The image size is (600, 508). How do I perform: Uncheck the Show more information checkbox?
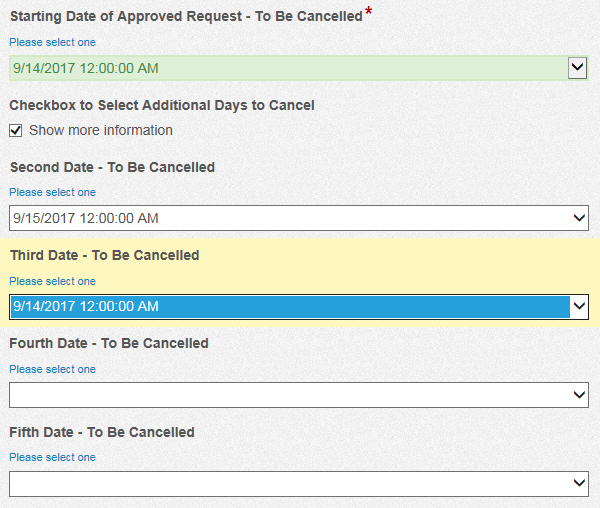tap(16, 130)
